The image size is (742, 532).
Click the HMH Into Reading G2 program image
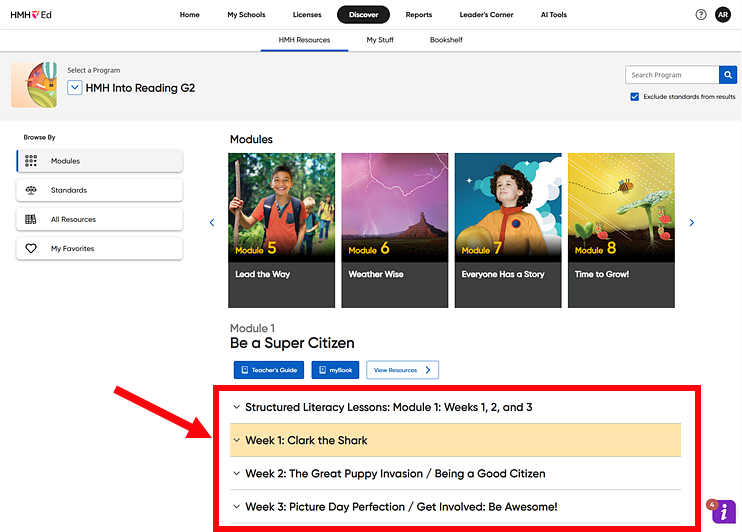click(34, 85)
